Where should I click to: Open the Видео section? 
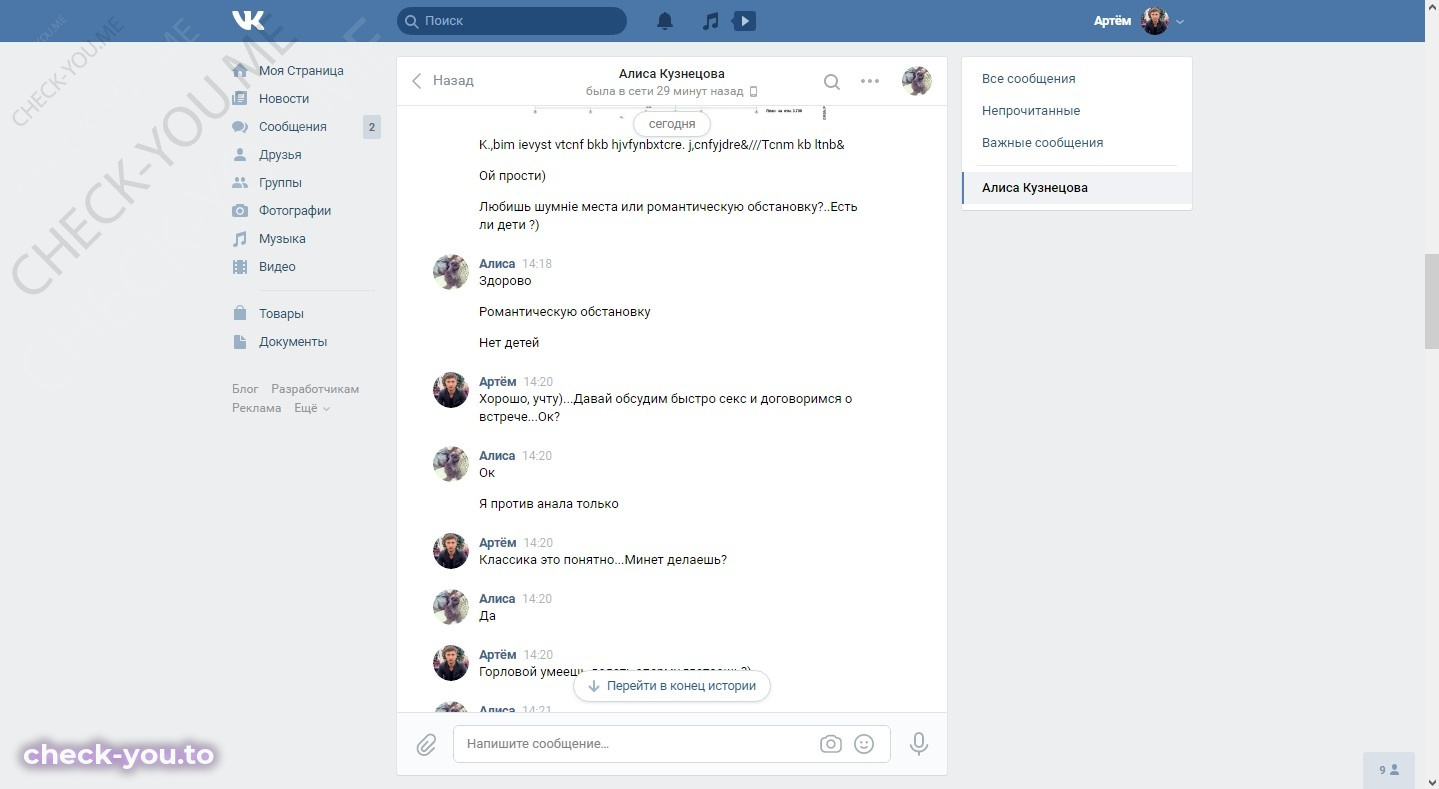pyautogui.click(x=277, y=267)
